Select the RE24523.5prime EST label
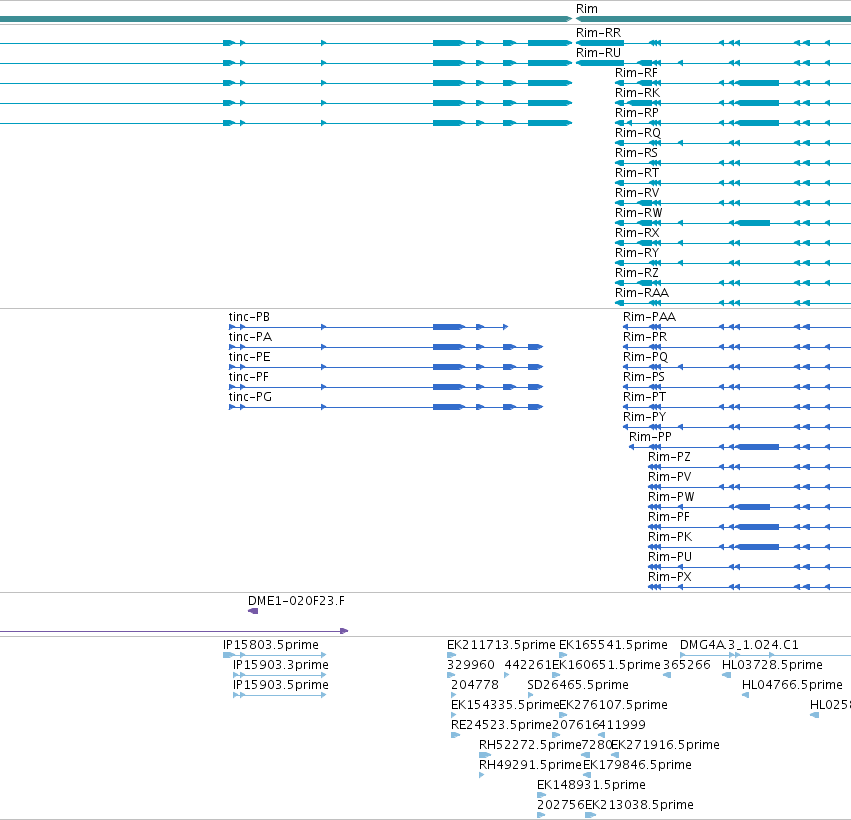Image resolution: width=851 pixels, height=820 pixels. 501,725
